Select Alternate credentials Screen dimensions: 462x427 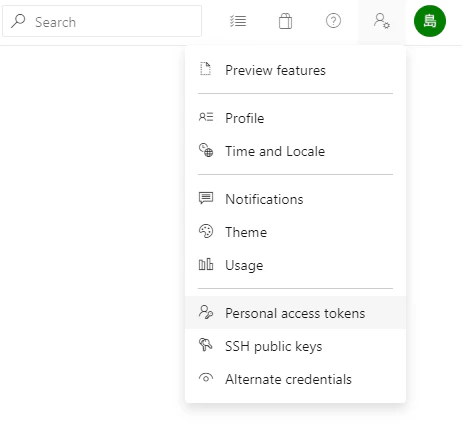[x=295, y=379]
